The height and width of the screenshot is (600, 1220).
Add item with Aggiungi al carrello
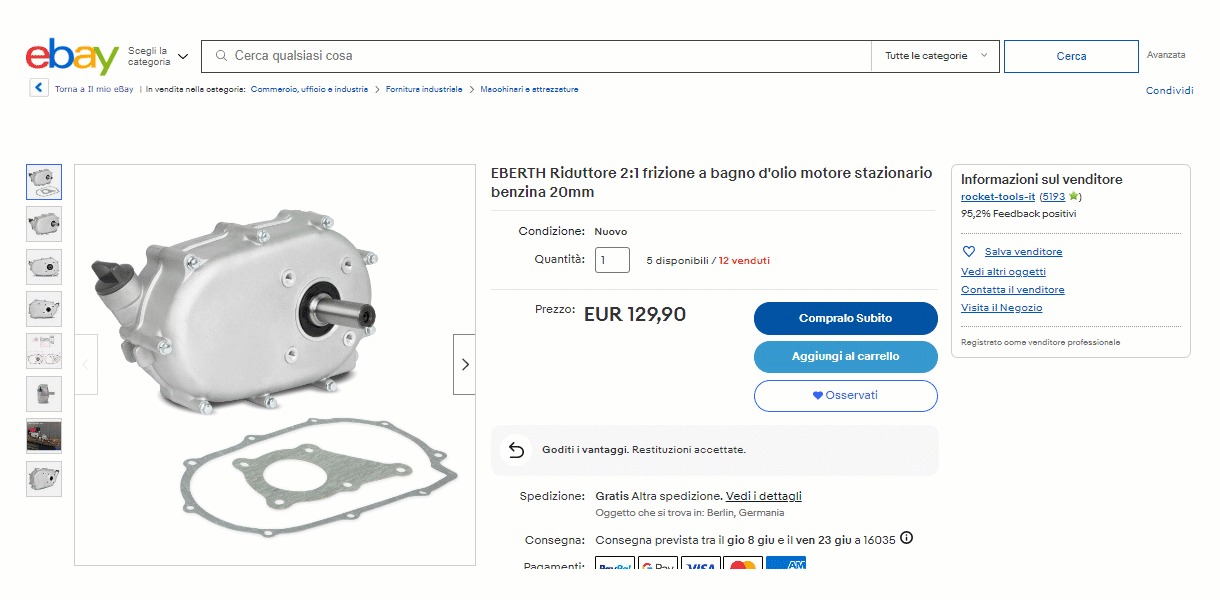pyautogui.click(x=845, y=356)
